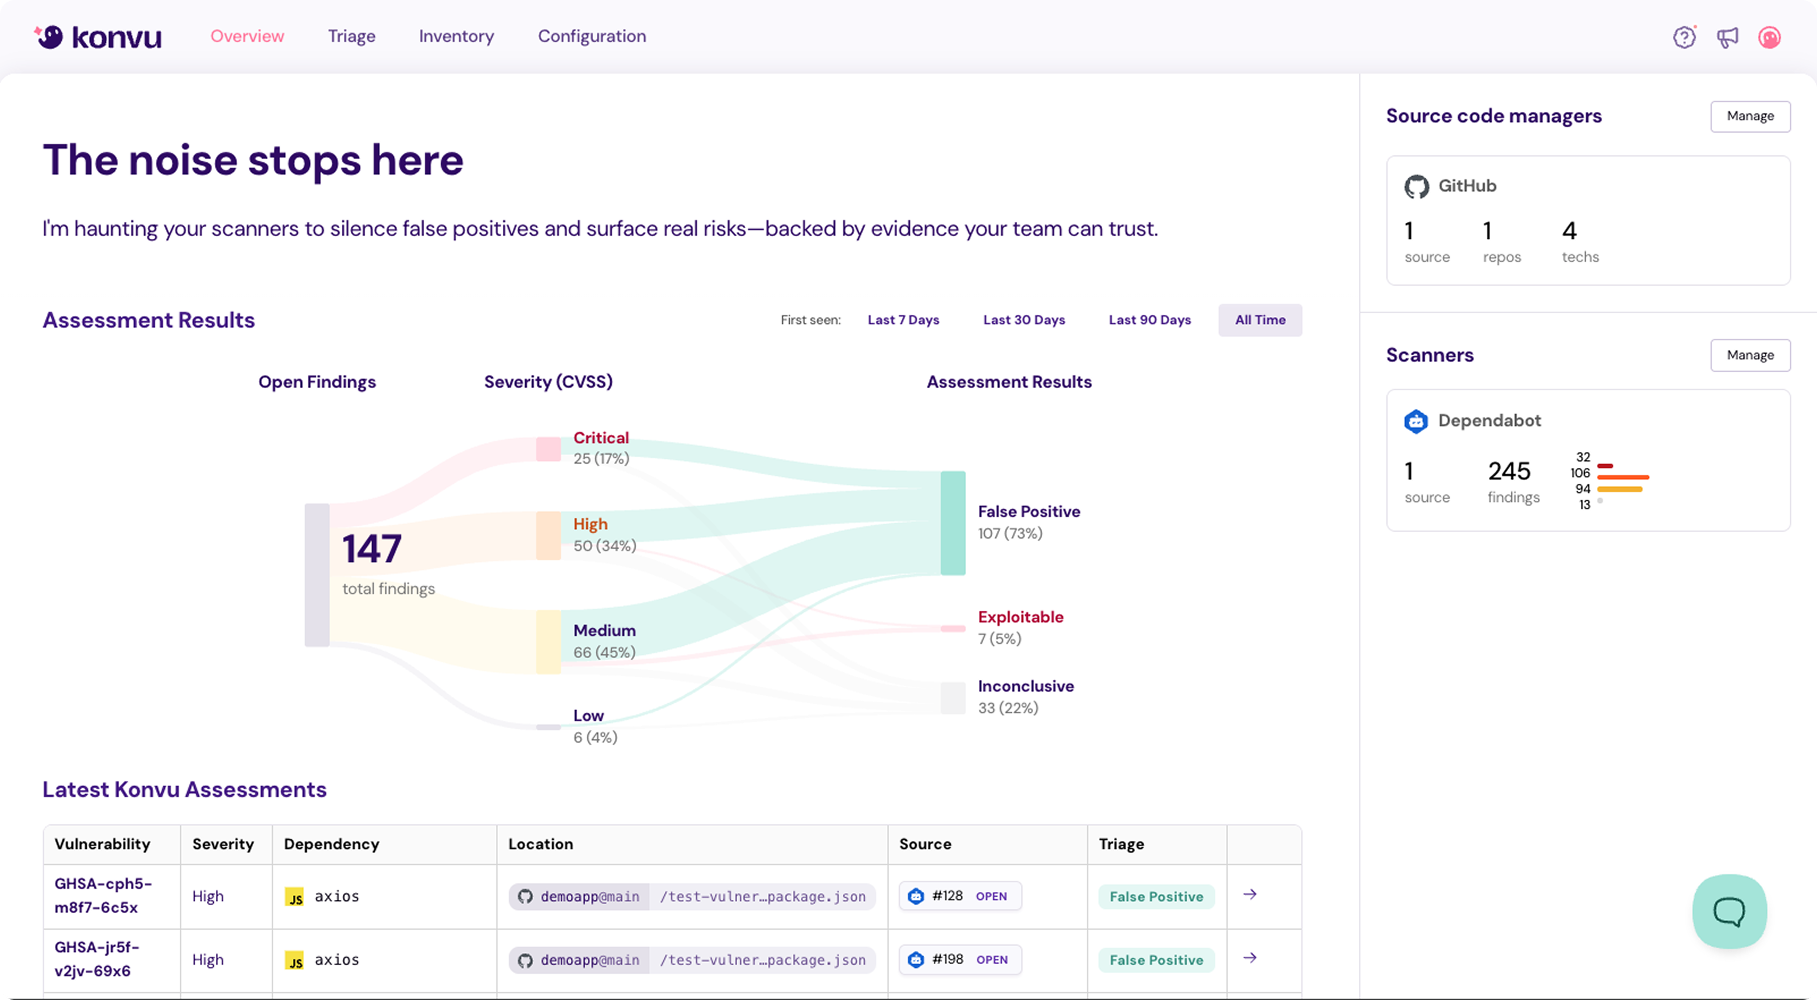
Task: Open the arrow for GHSA-cph5-m8f7-6c5x row
Action: [1250, 894]
